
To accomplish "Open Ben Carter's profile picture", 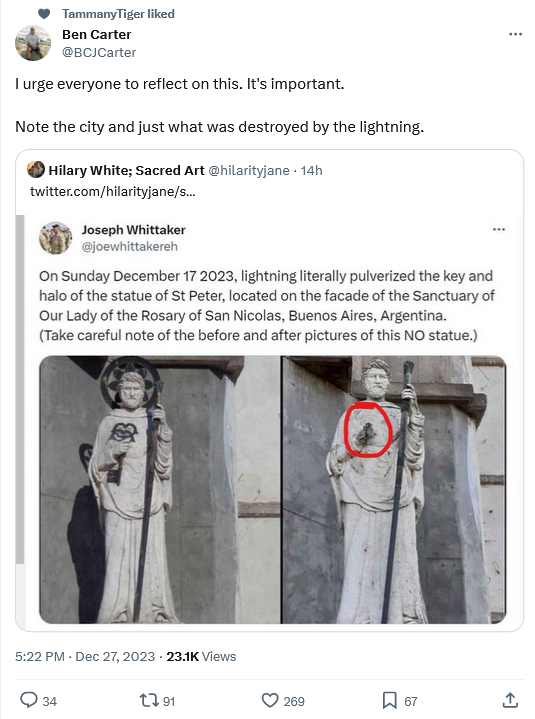I will click(x=33, y=43).
